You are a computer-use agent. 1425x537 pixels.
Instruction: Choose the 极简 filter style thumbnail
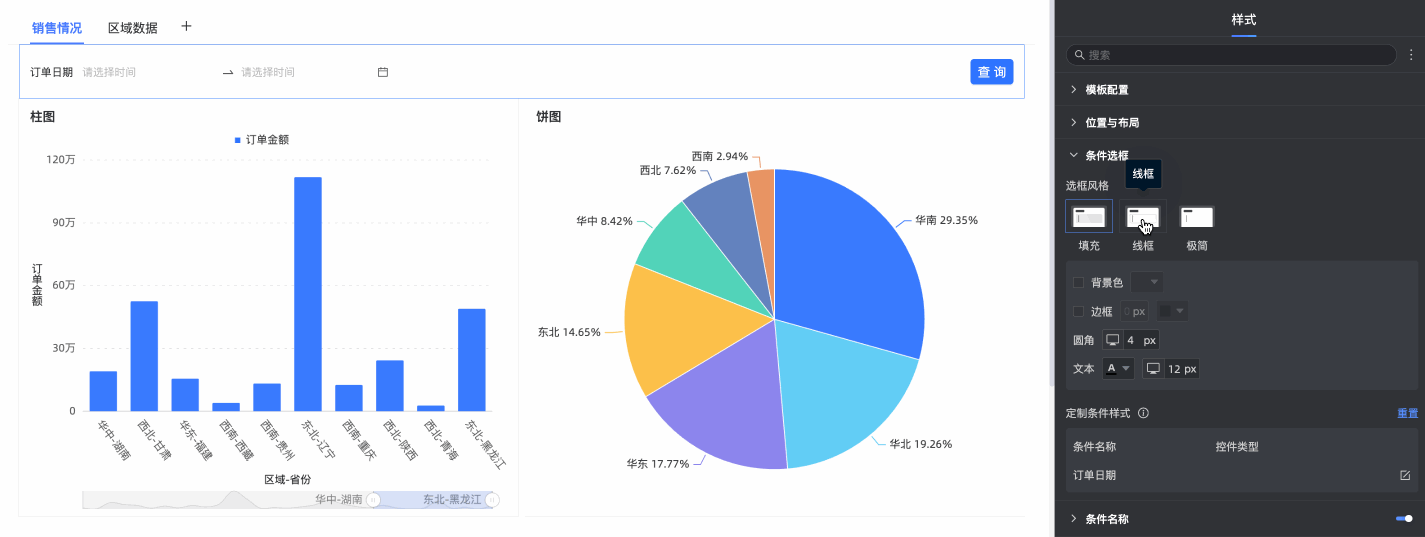(1197, 216)
